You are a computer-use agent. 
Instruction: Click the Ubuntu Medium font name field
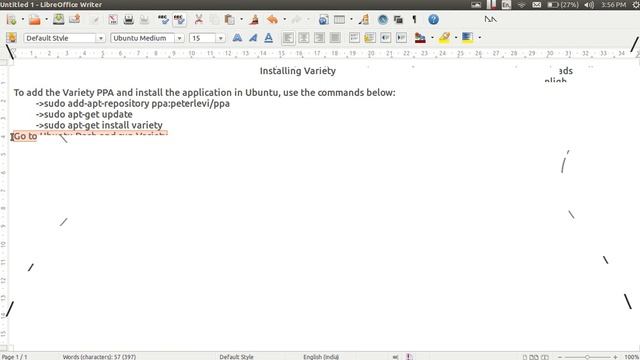pos(143,38)
